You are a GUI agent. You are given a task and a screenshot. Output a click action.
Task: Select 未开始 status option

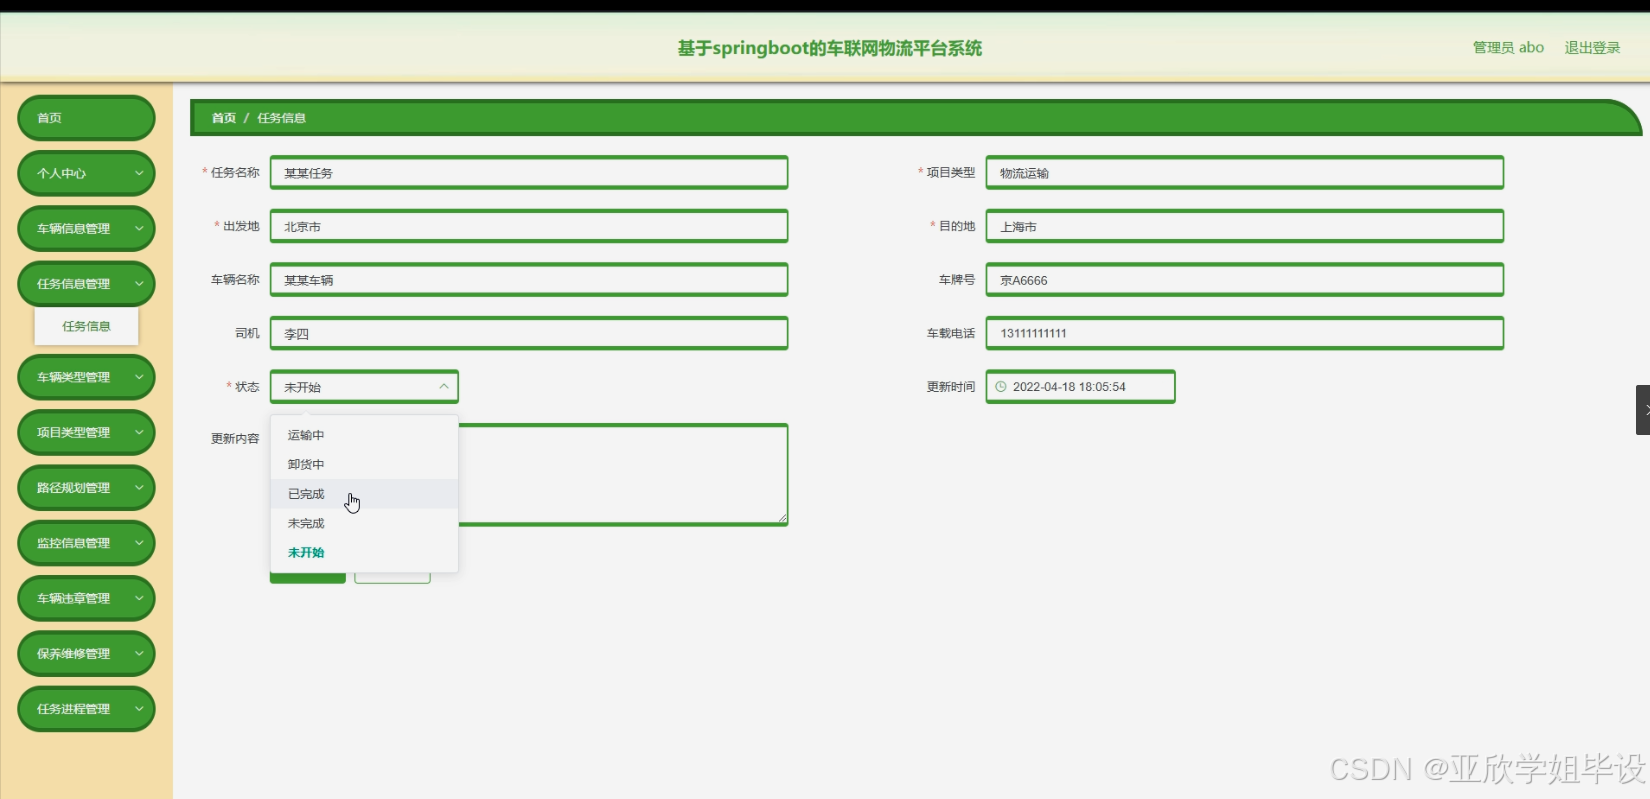point(364,552)
